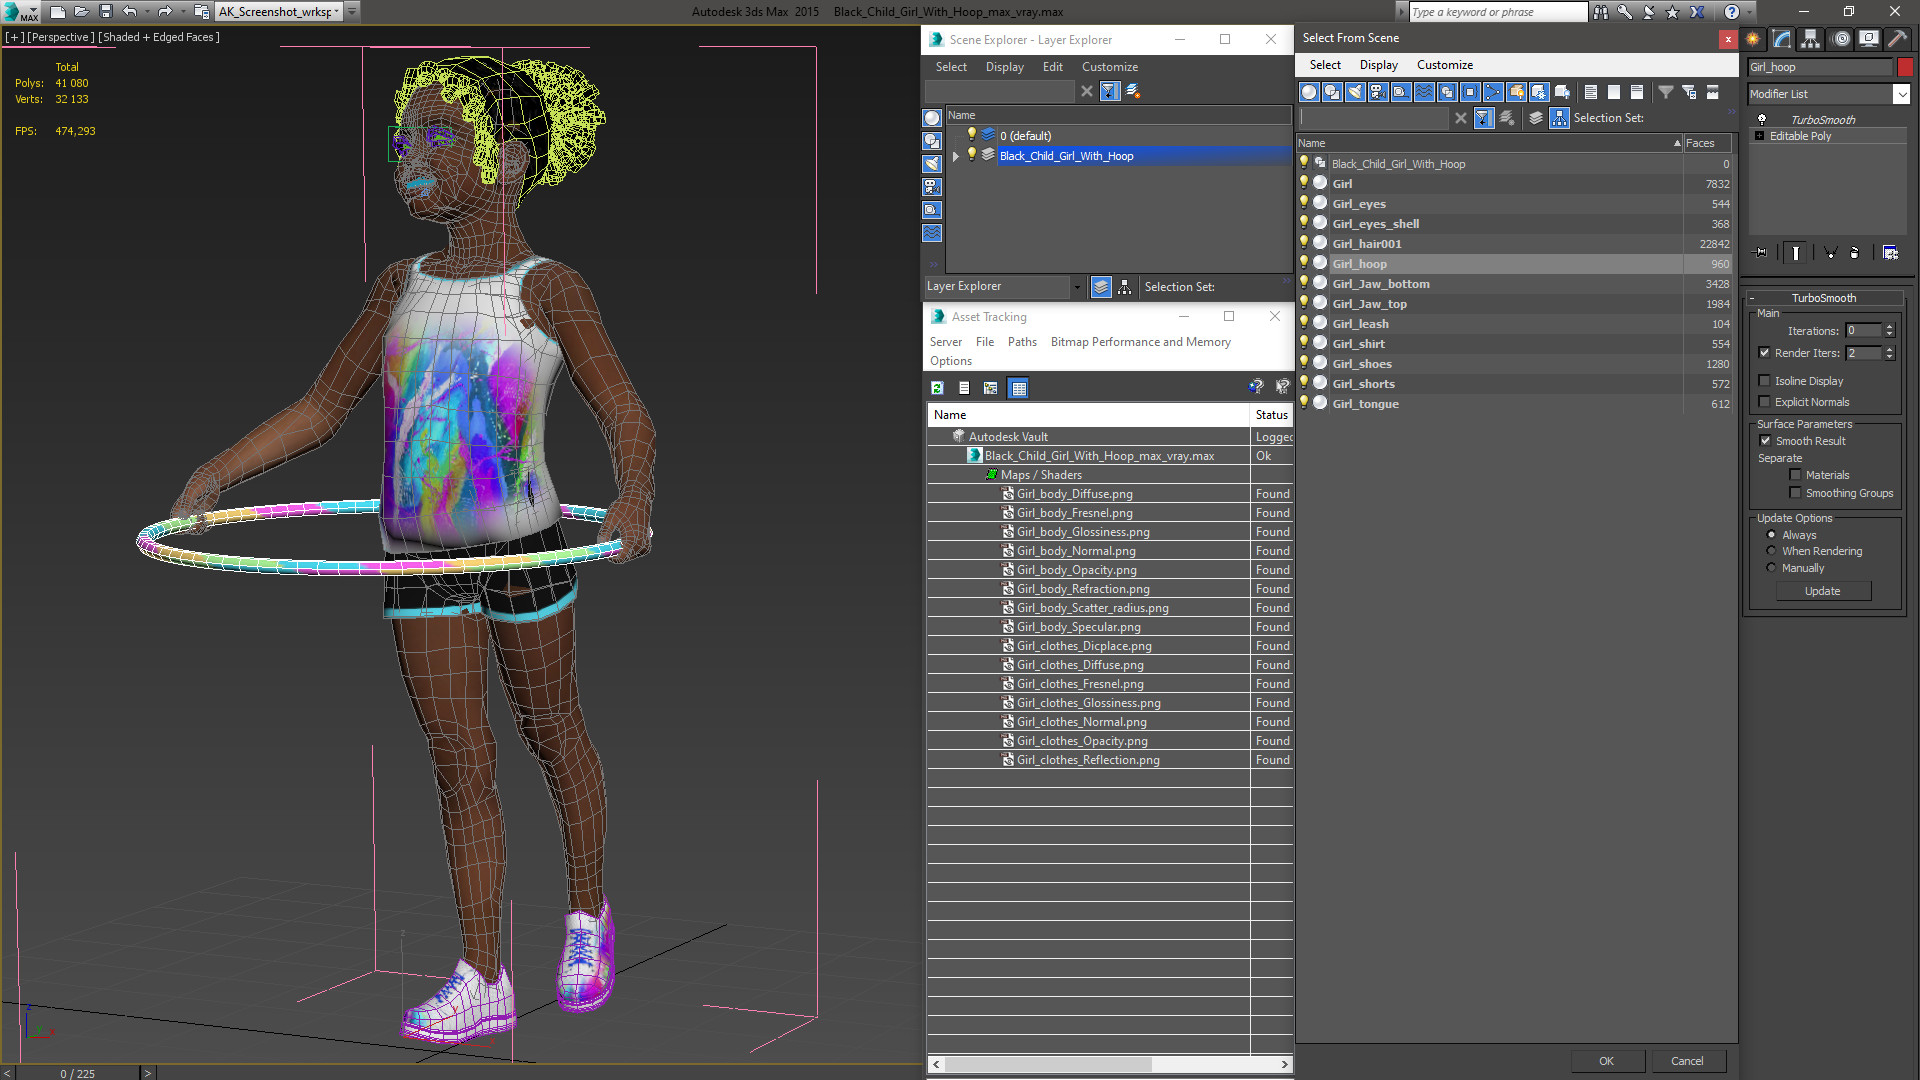The width and height of the screenshot is (1920, 1080).
Task: Open the Hierarchy command panel tab
Action: coord(1811,39)
